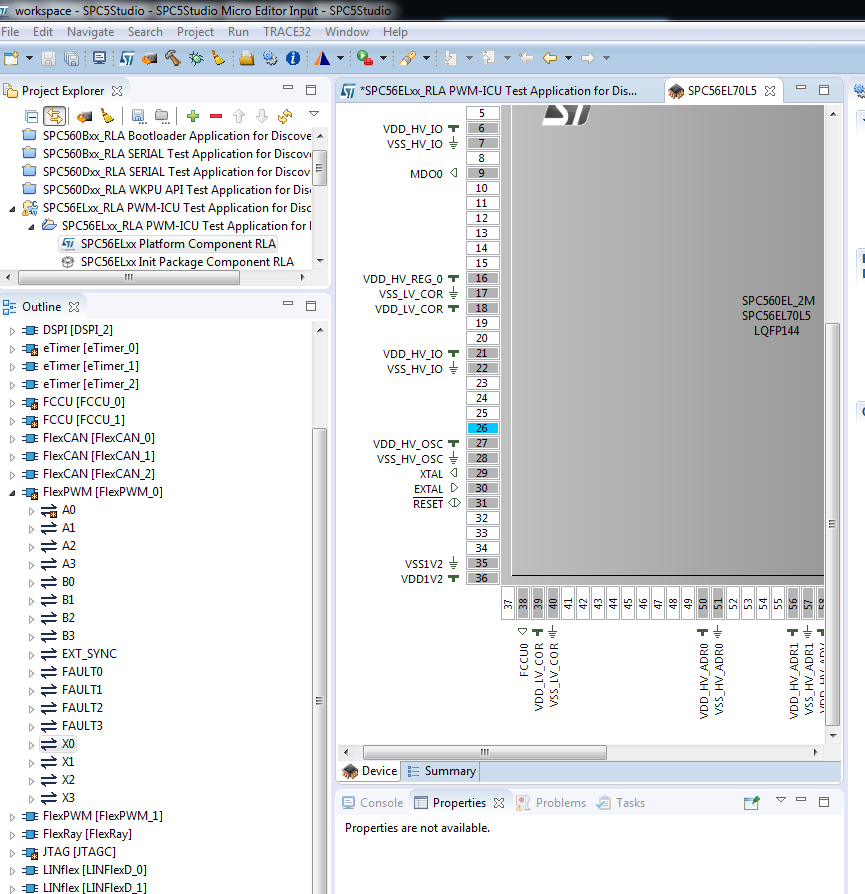The image size is (865, 894).
Task: Click the build hammer icon in toolbar
Action: 173,58
